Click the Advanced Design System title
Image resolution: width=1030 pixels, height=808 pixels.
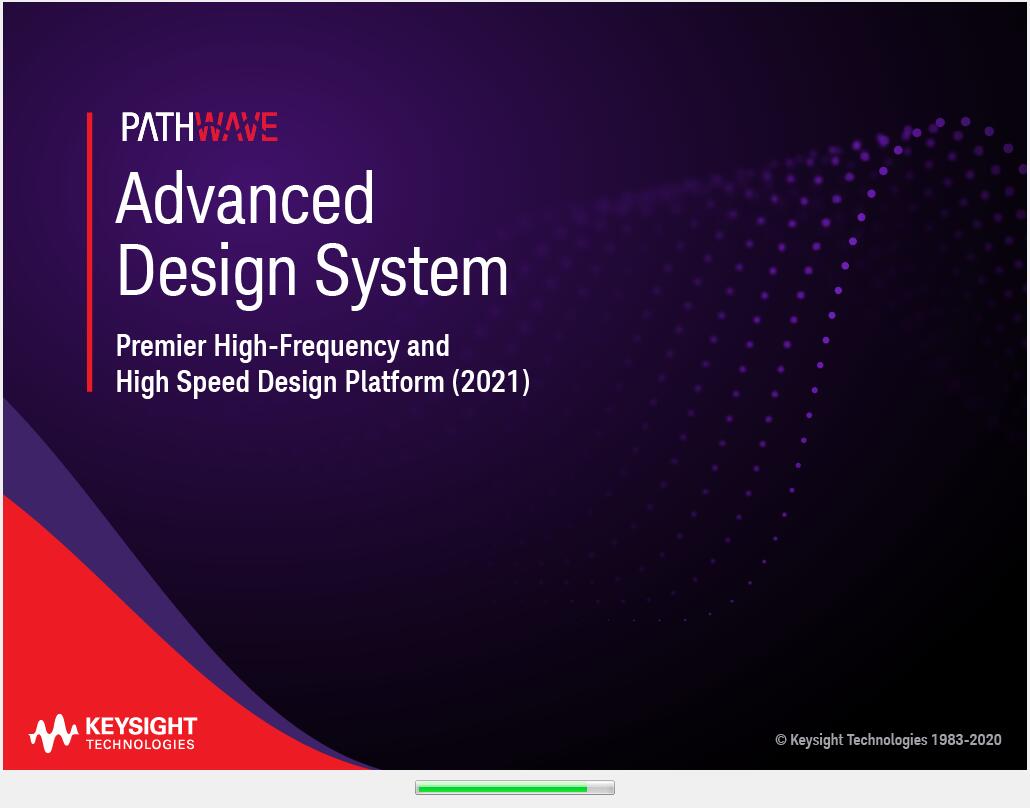click(310, 235)
